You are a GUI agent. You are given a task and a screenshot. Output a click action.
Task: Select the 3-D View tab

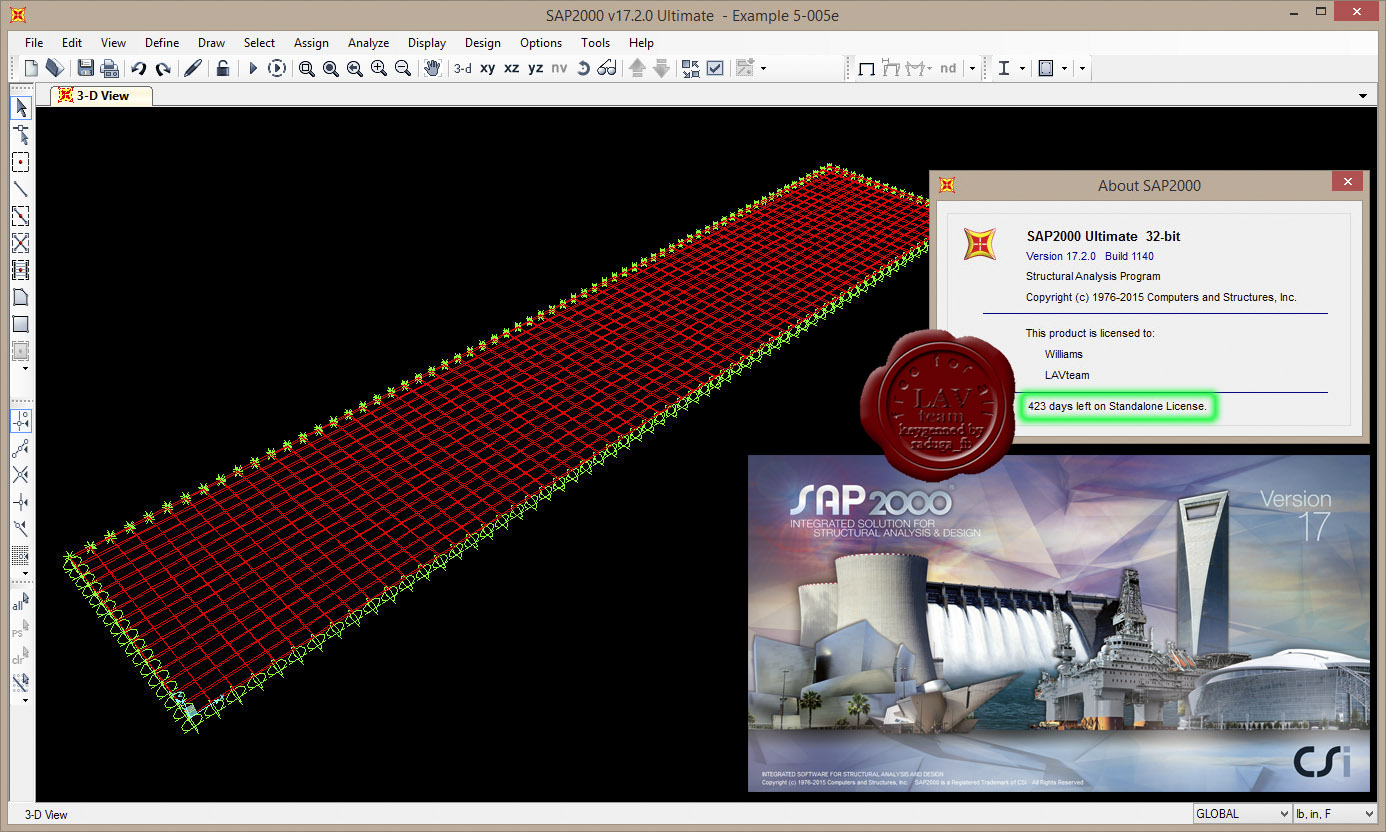coord(102,96)
